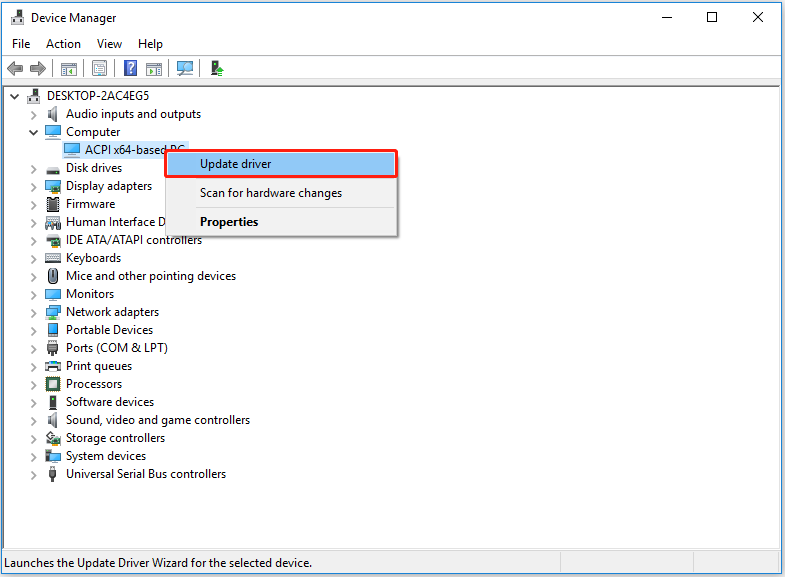Open the Action menu
Image resolution: width=785 pixels, height=577 pixels.
pos(63,44)
